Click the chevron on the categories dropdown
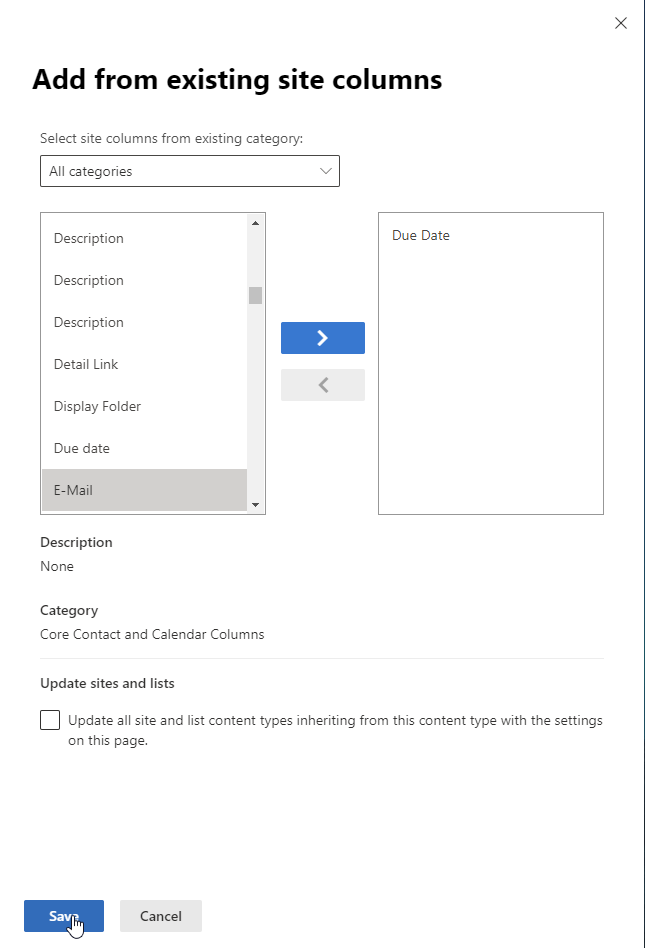The image size is (645, 948). coord(325,171)
